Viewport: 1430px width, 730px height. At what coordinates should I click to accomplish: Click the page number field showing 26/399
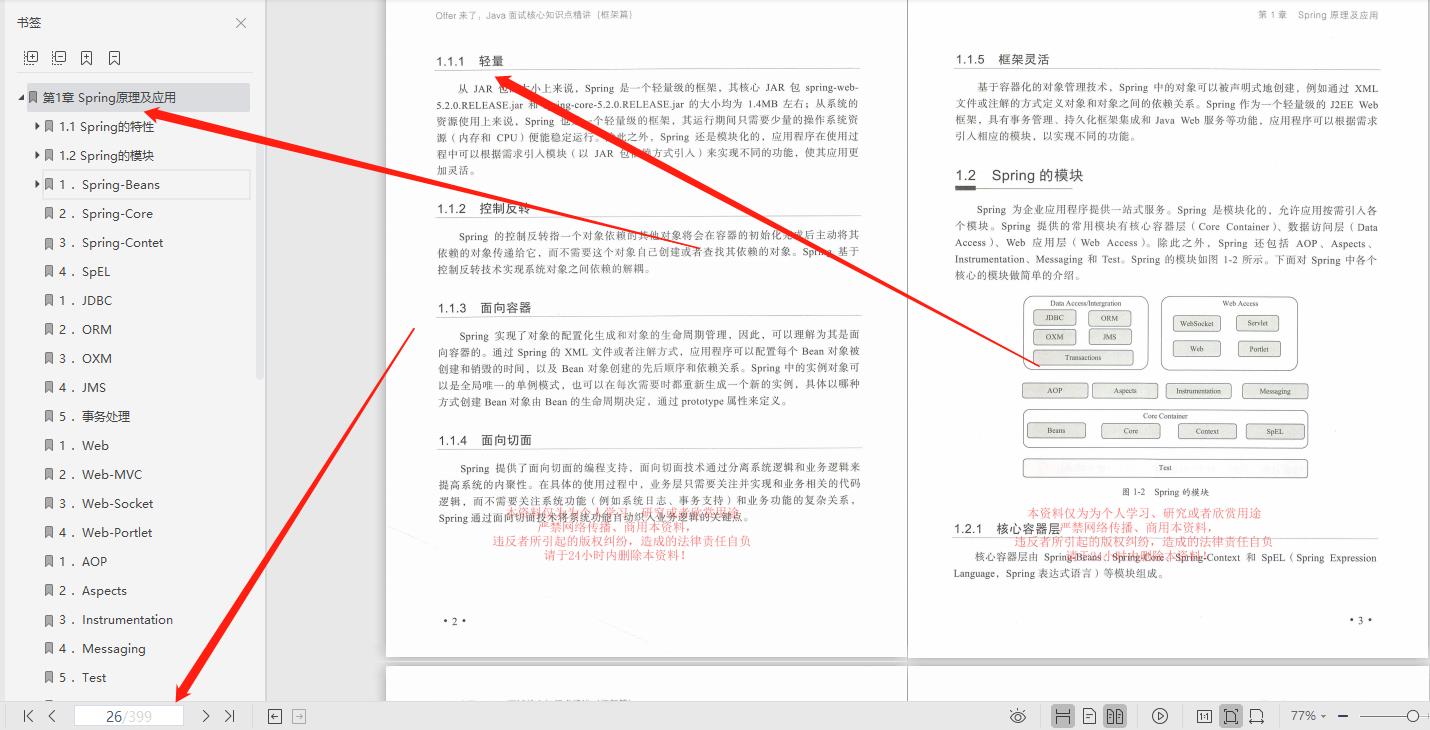tap(129, 716)
